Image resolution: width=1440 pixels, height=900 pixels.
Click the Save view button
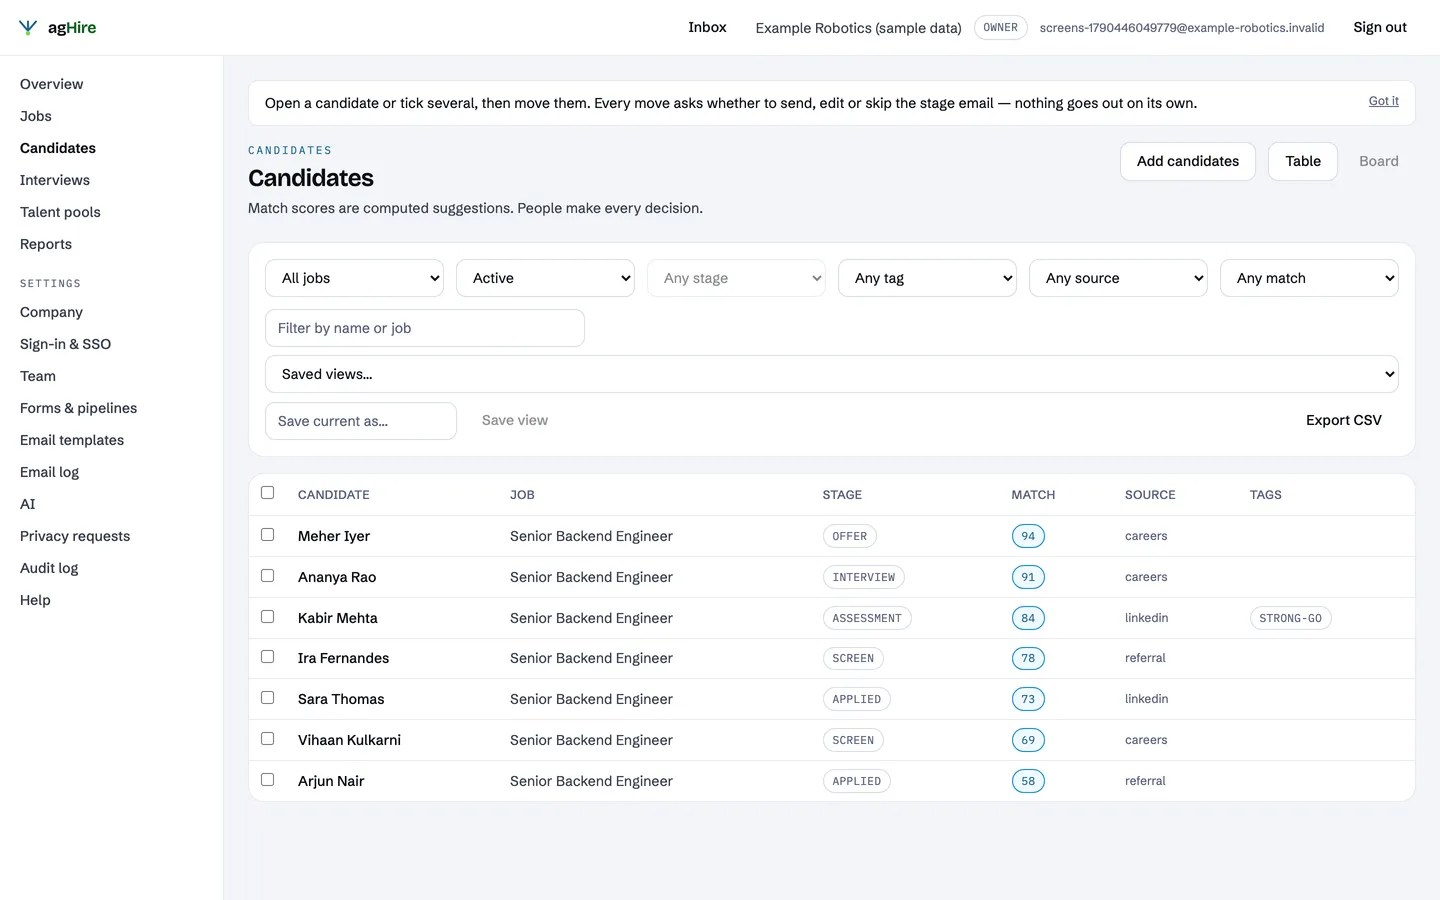pyautogui.click(x=515, y=420)
